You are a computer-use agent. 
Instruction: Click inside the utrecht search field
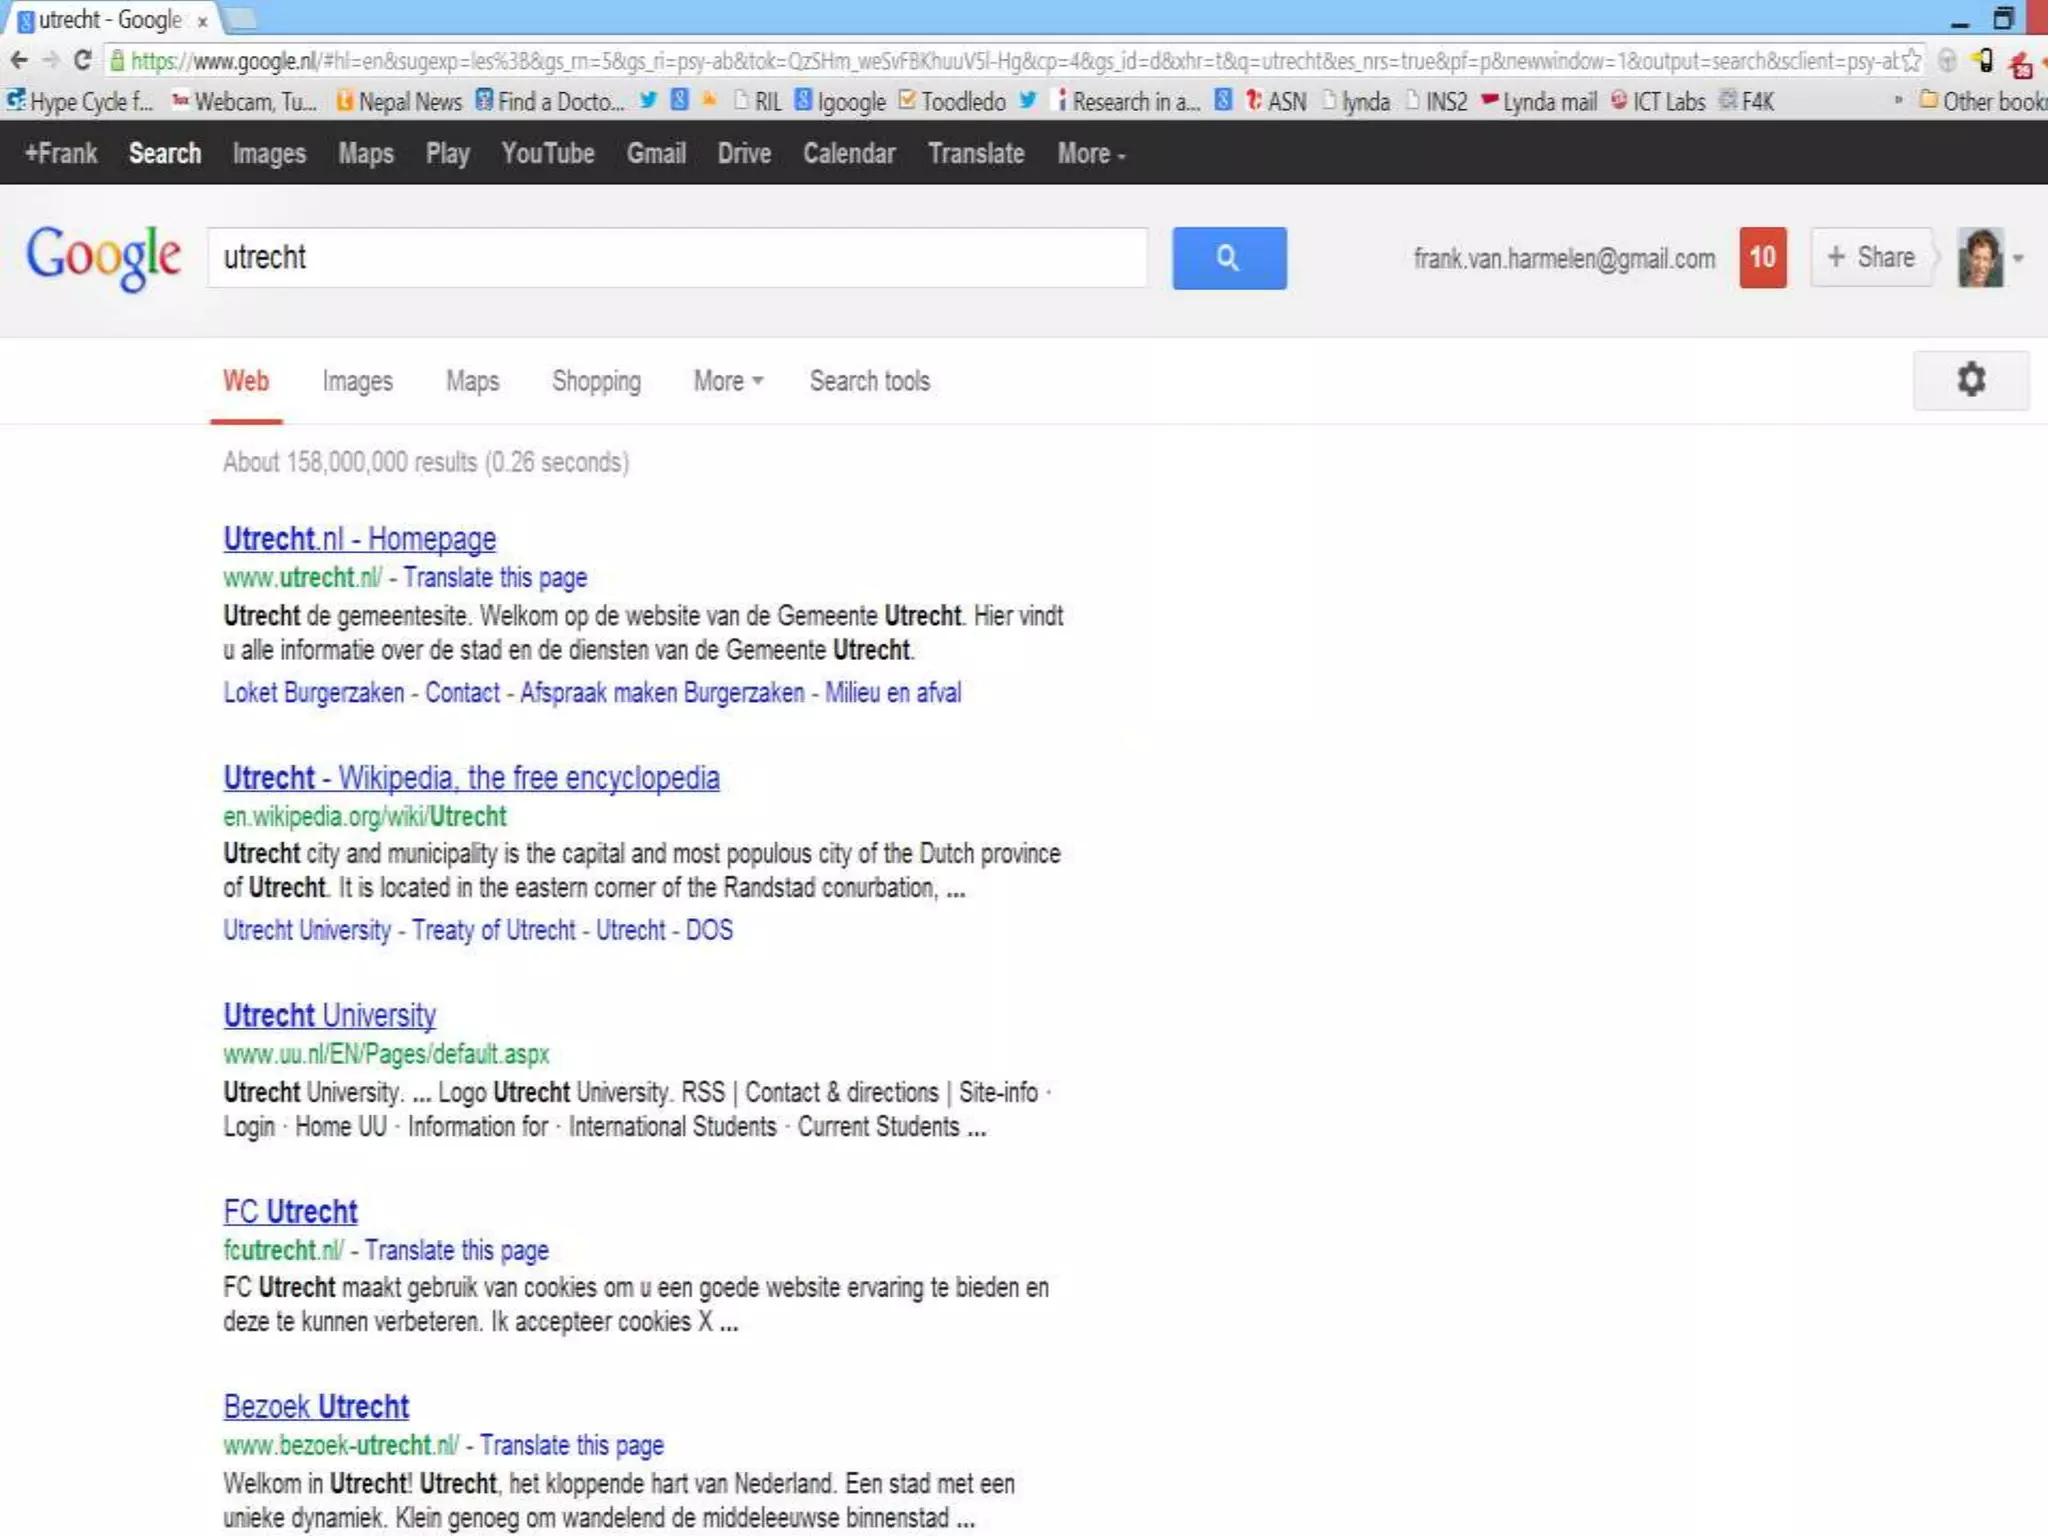point(676,258)
